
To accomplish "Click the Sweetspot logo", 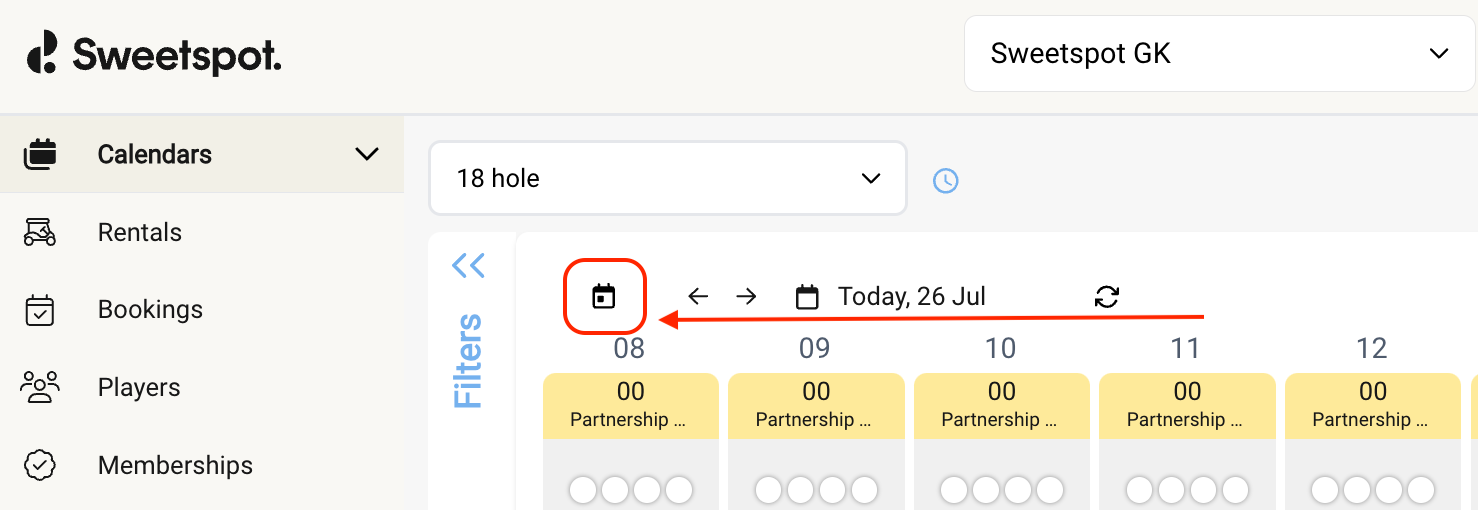I will pos(154,53).
